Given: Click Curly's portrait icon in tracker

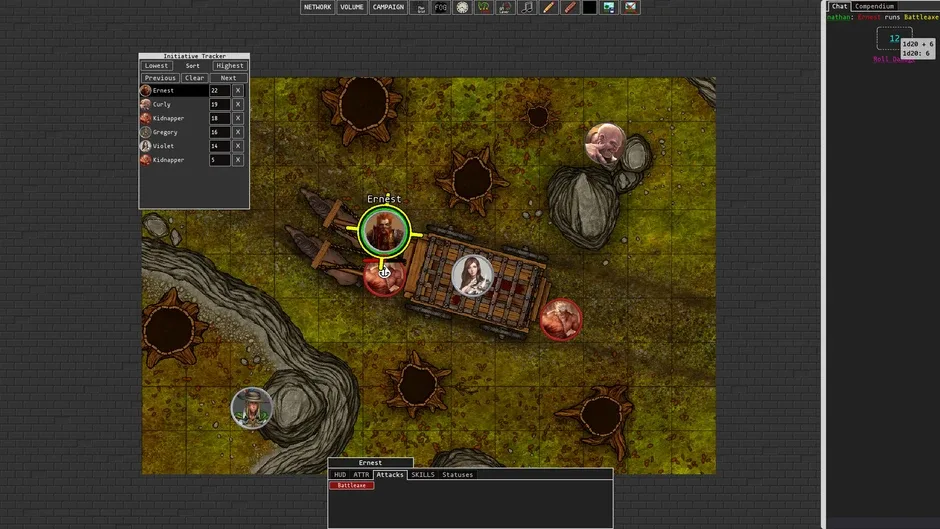Looking at the screenshot, I should (146, 104).
